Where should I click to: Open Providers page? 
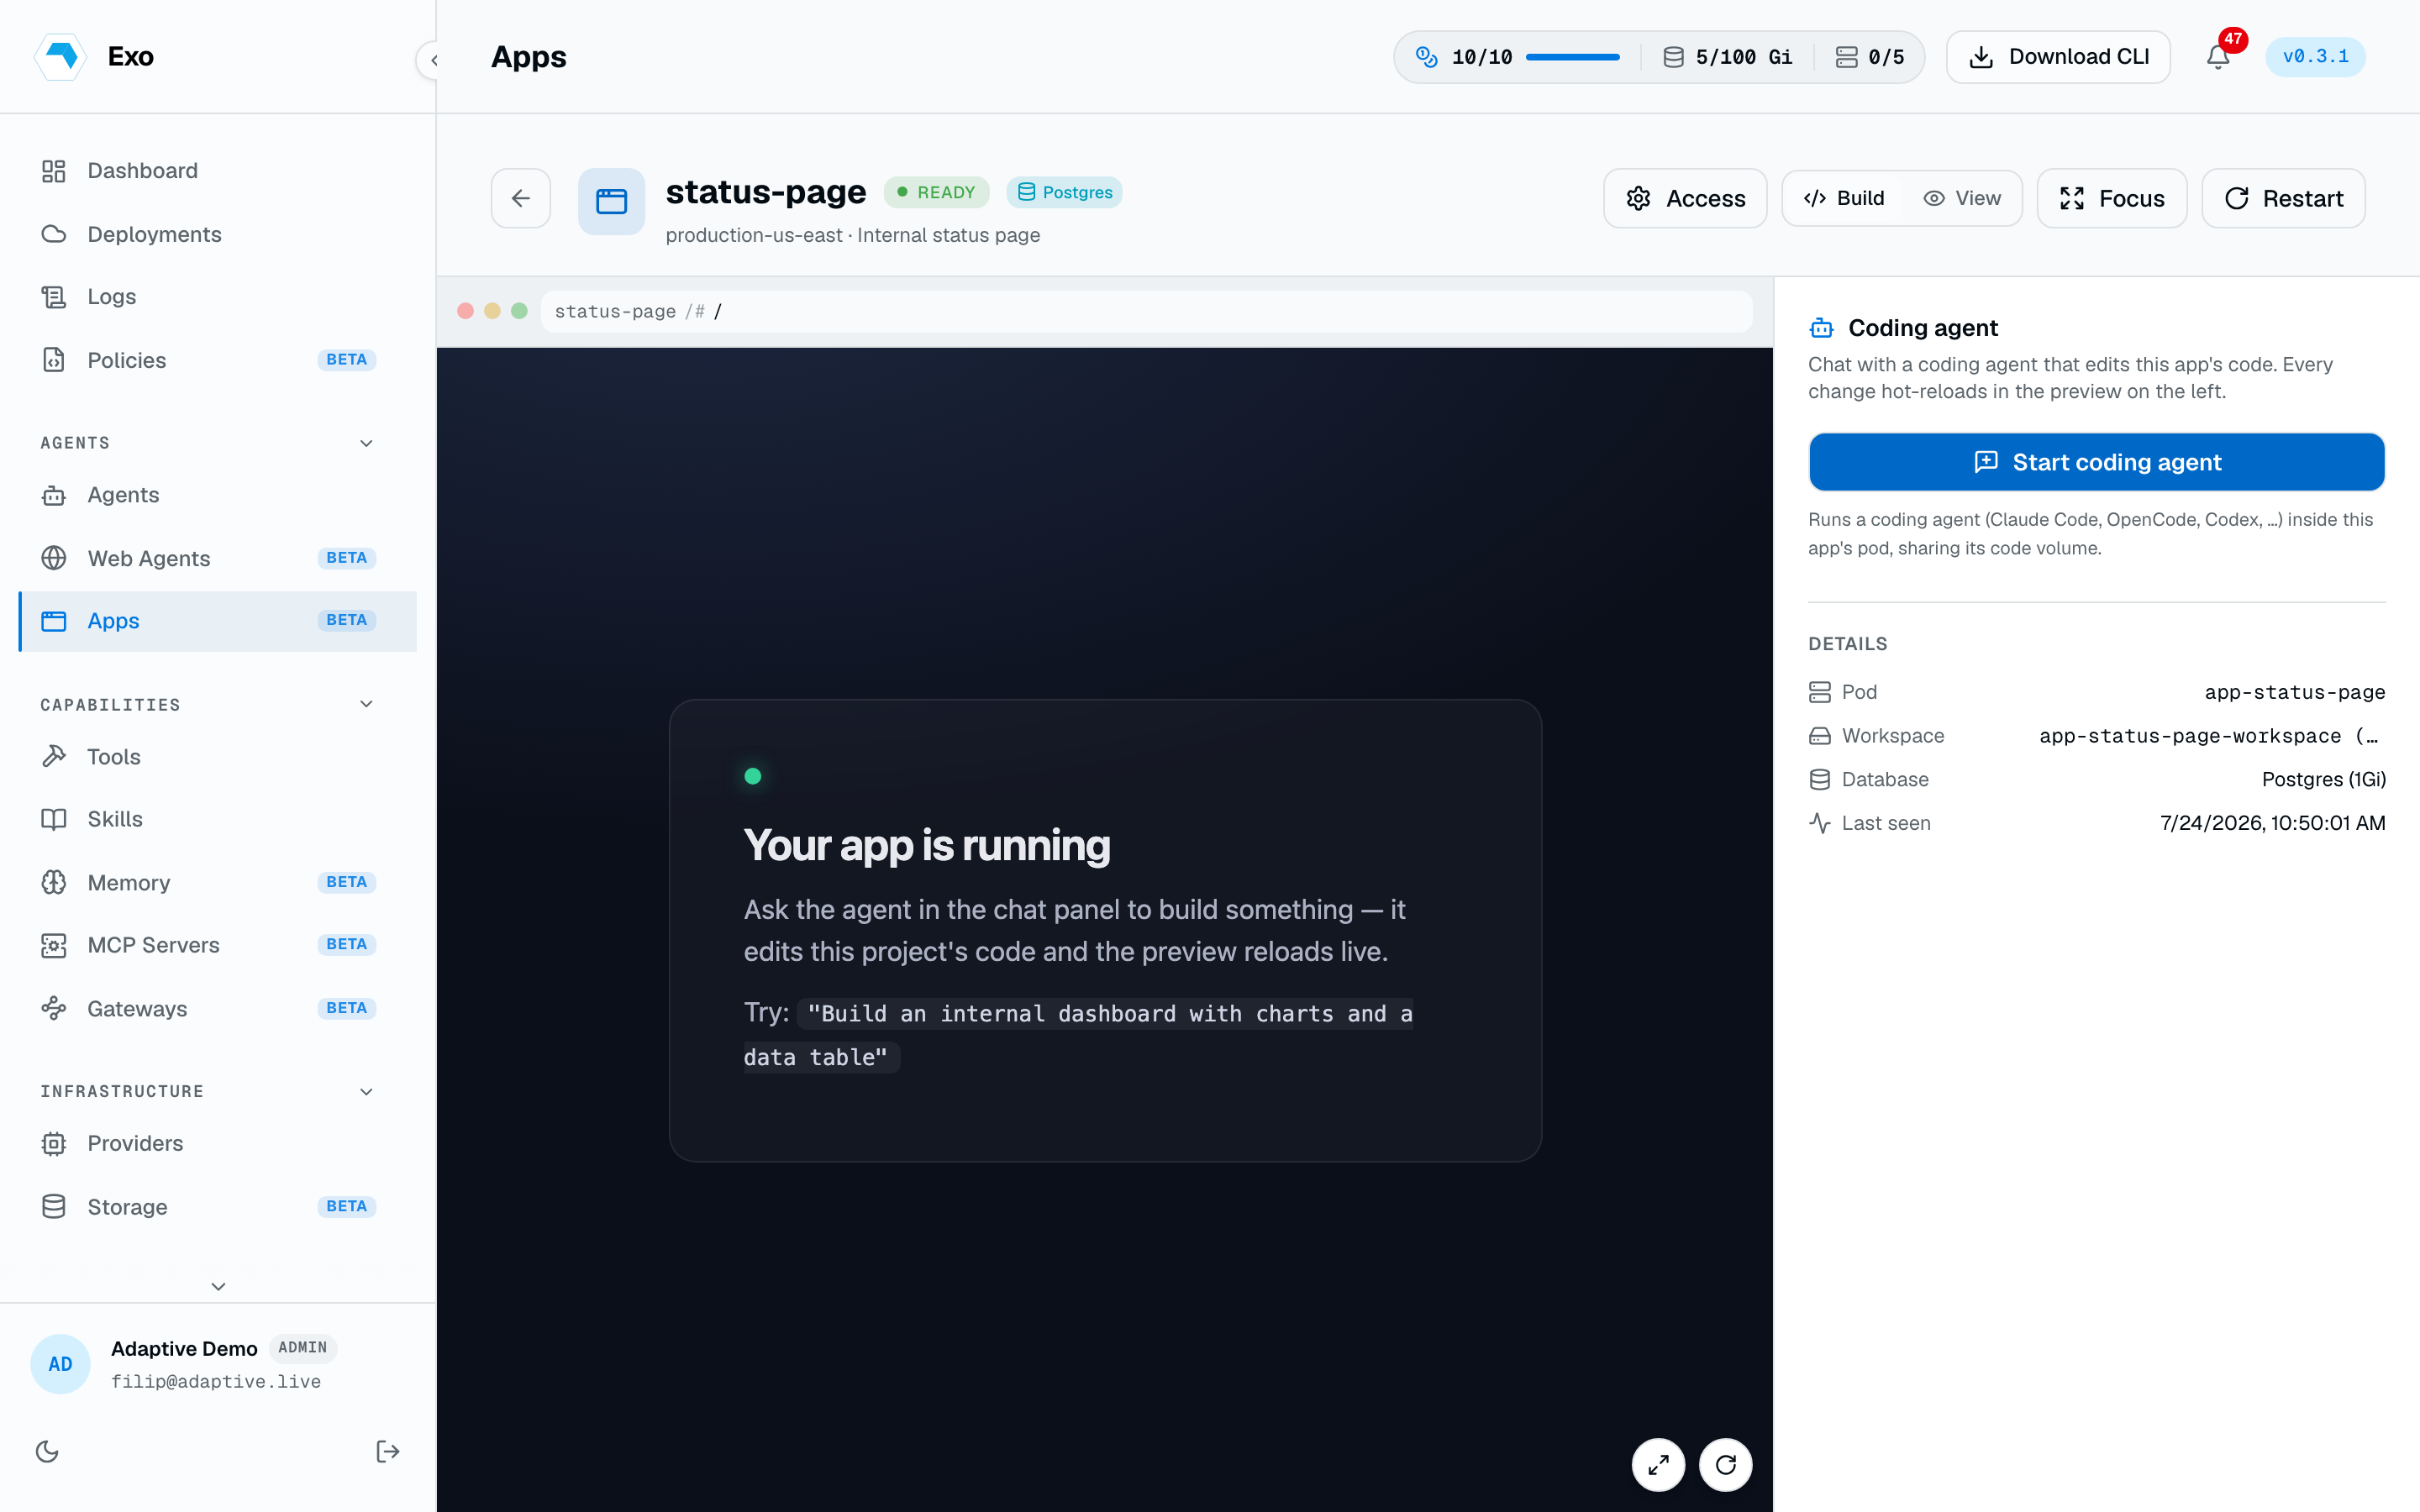[218, 1143]
